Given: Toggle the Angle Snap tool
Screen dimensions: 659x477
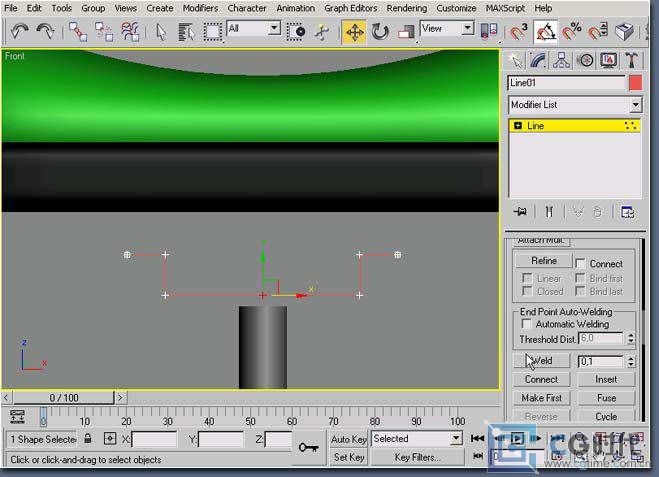Looking at the screenshot, I should tap(545, 32).
